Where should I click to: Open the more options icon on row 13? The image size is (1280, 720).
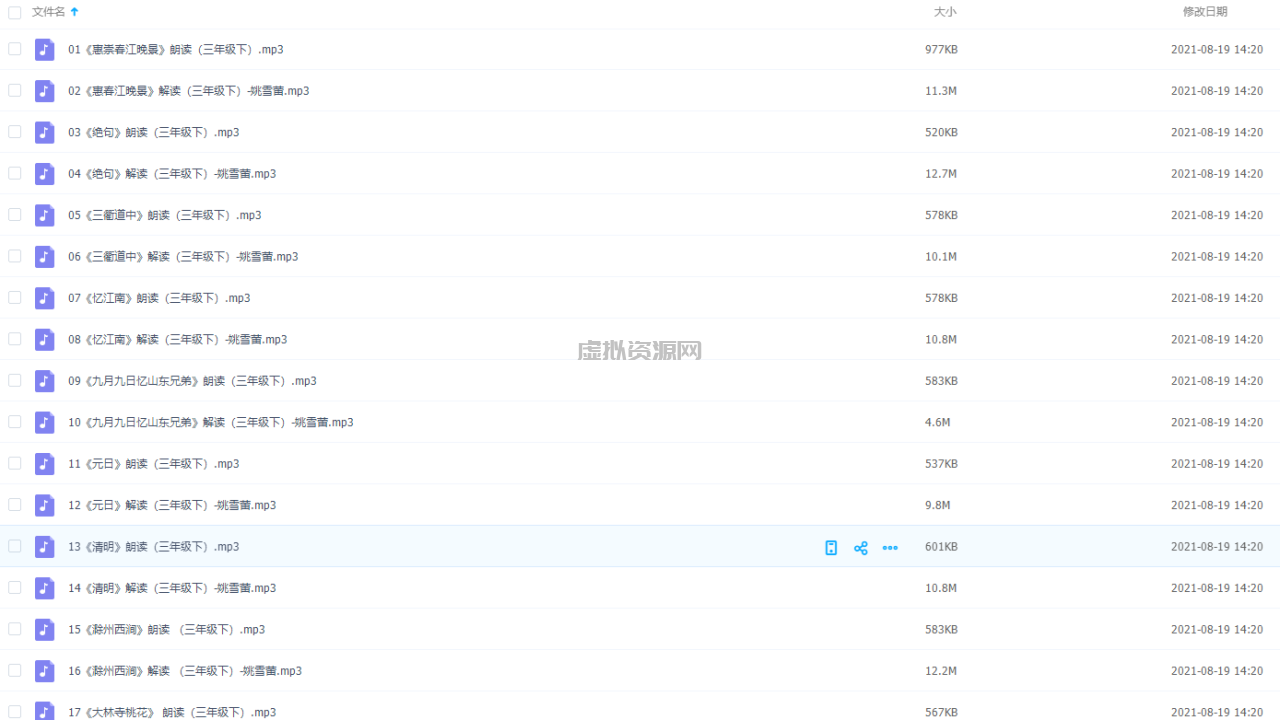click(890, 547)
